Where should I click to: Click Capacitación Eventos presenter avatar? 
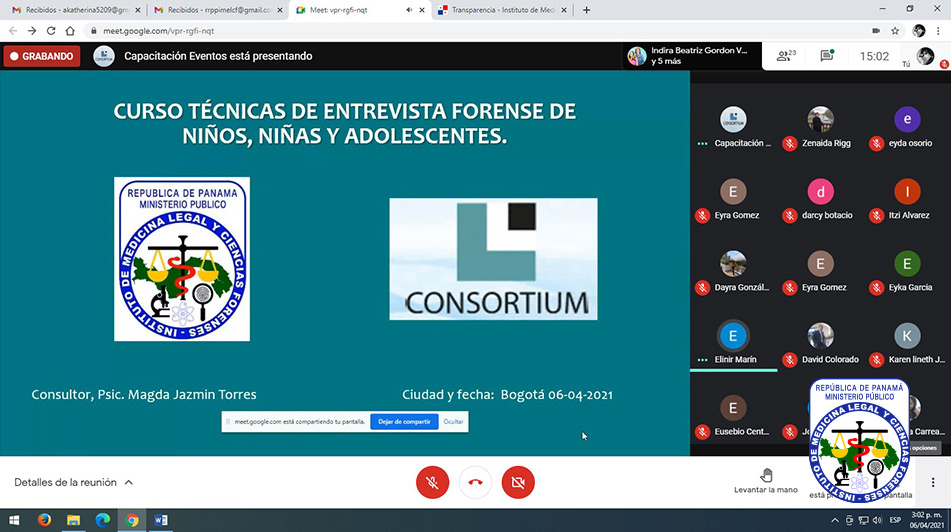tap(104, 56)
